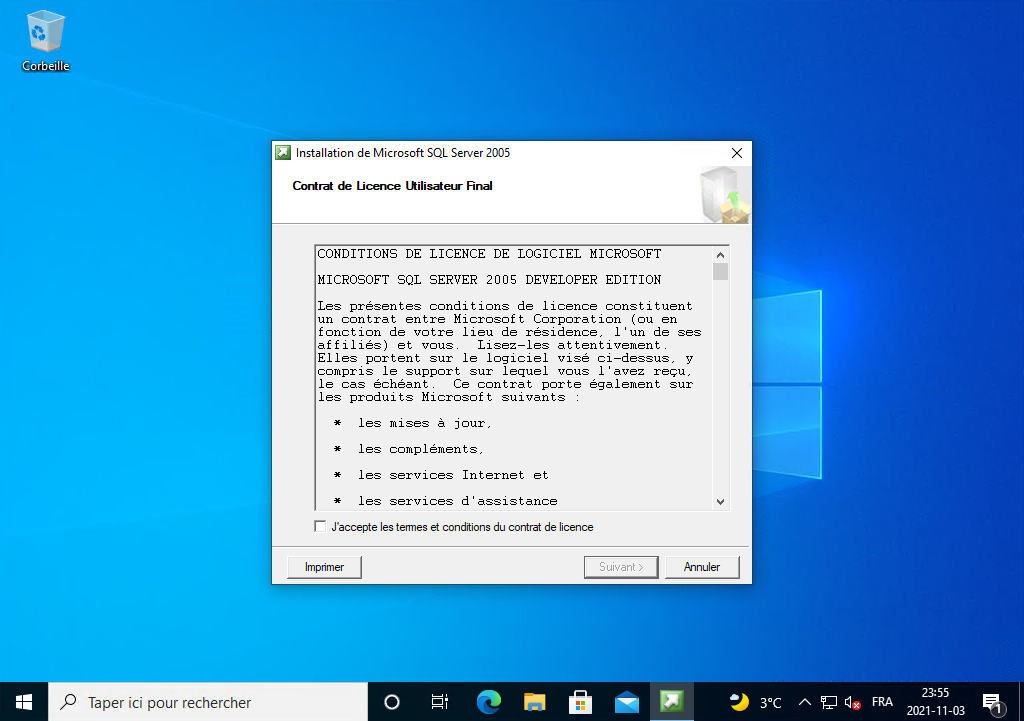Click the license text scrollbar thumb
Viewport: 1024px width, 721px height.
[x=720, y=272]
